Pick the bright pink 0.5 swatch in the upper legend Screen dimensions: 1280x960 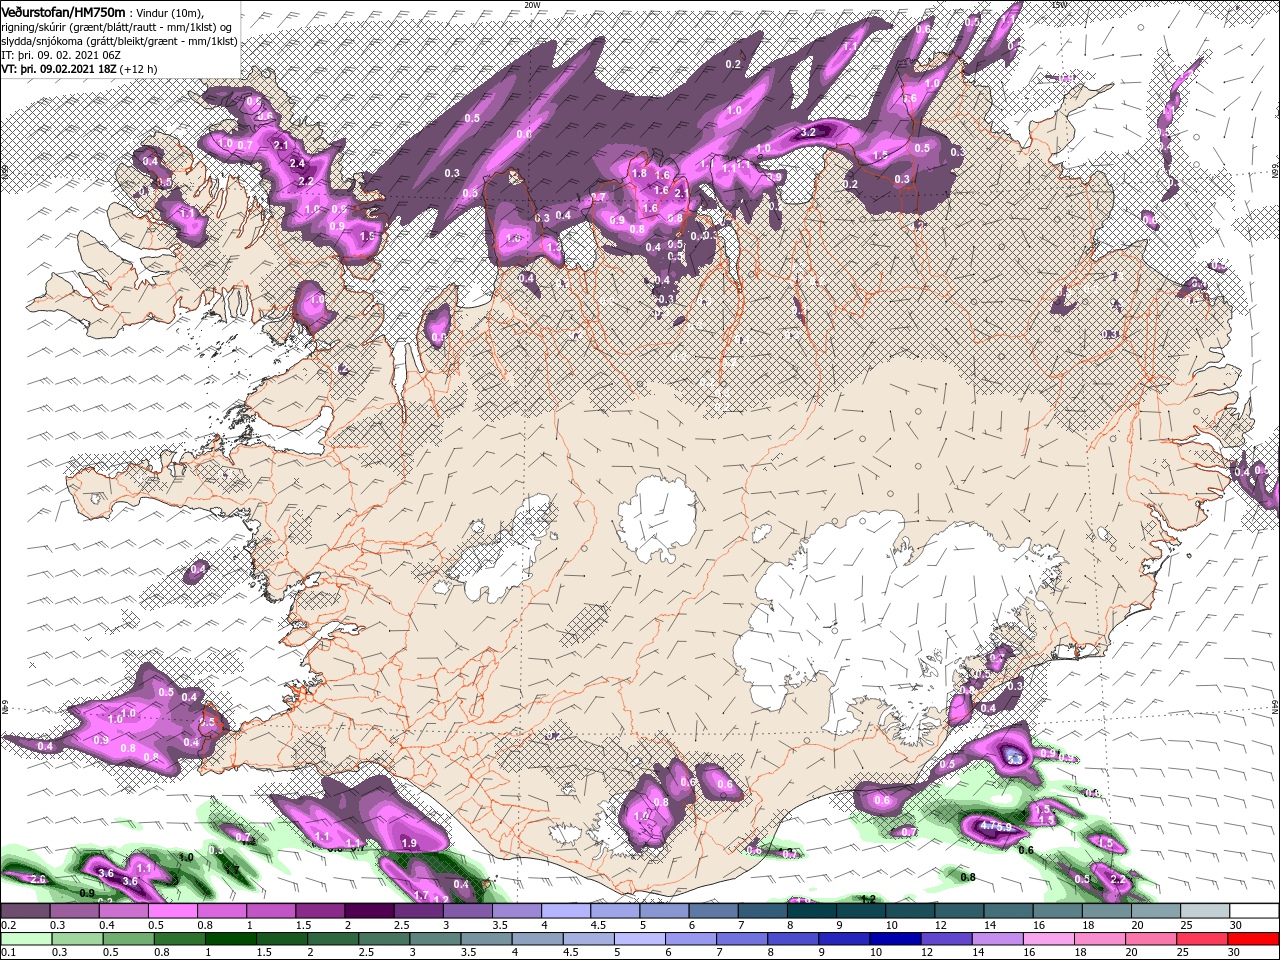(173, 911)
